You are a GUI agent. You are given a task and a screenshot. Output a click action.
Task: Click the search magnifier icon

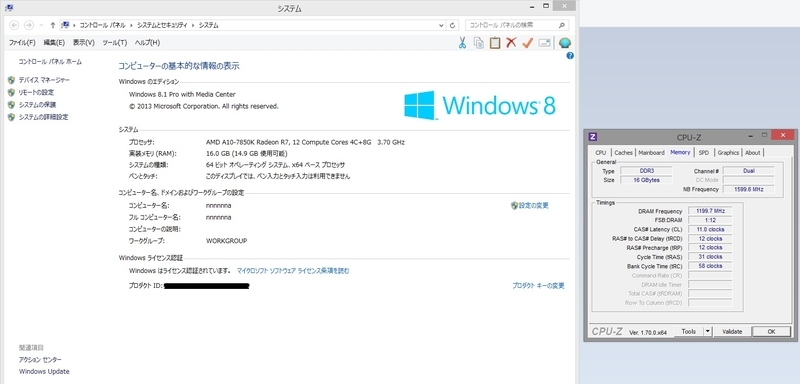tap(562, 24)
